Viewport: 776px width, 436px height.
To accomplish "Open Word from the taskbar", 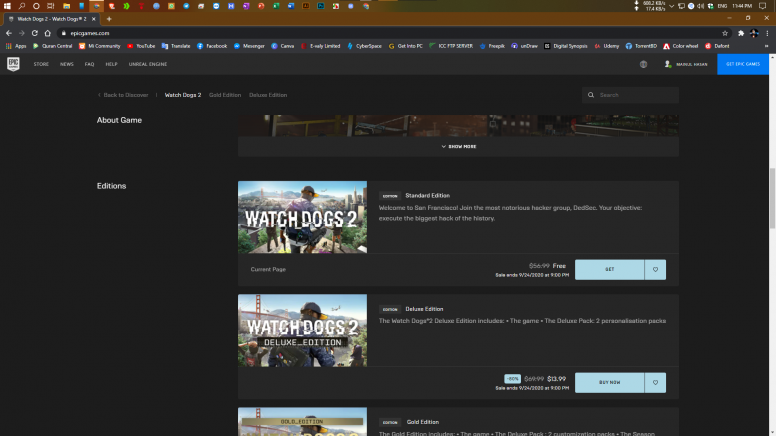I will (x=291, y=6).
